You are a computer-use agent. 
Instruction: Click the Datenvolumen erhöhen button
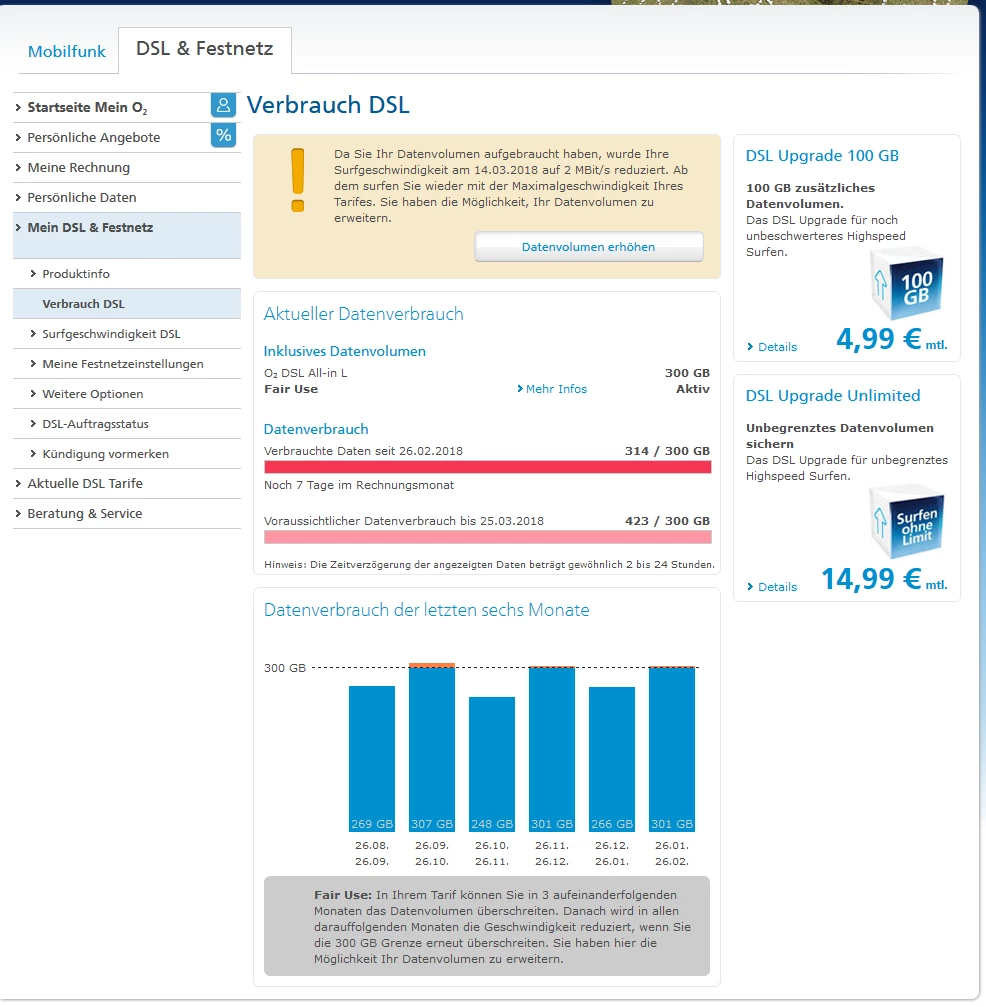coord(588,247)
